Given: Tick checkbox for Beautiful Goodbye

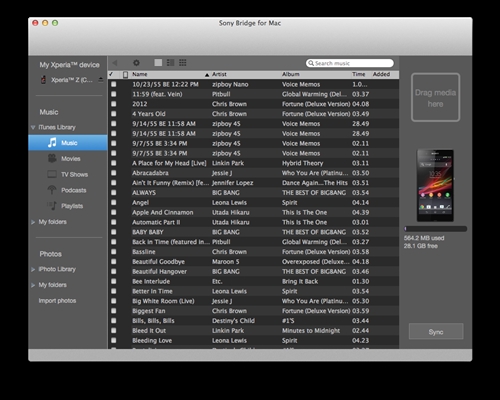Looking at the screenshot, I should point(114,262).
